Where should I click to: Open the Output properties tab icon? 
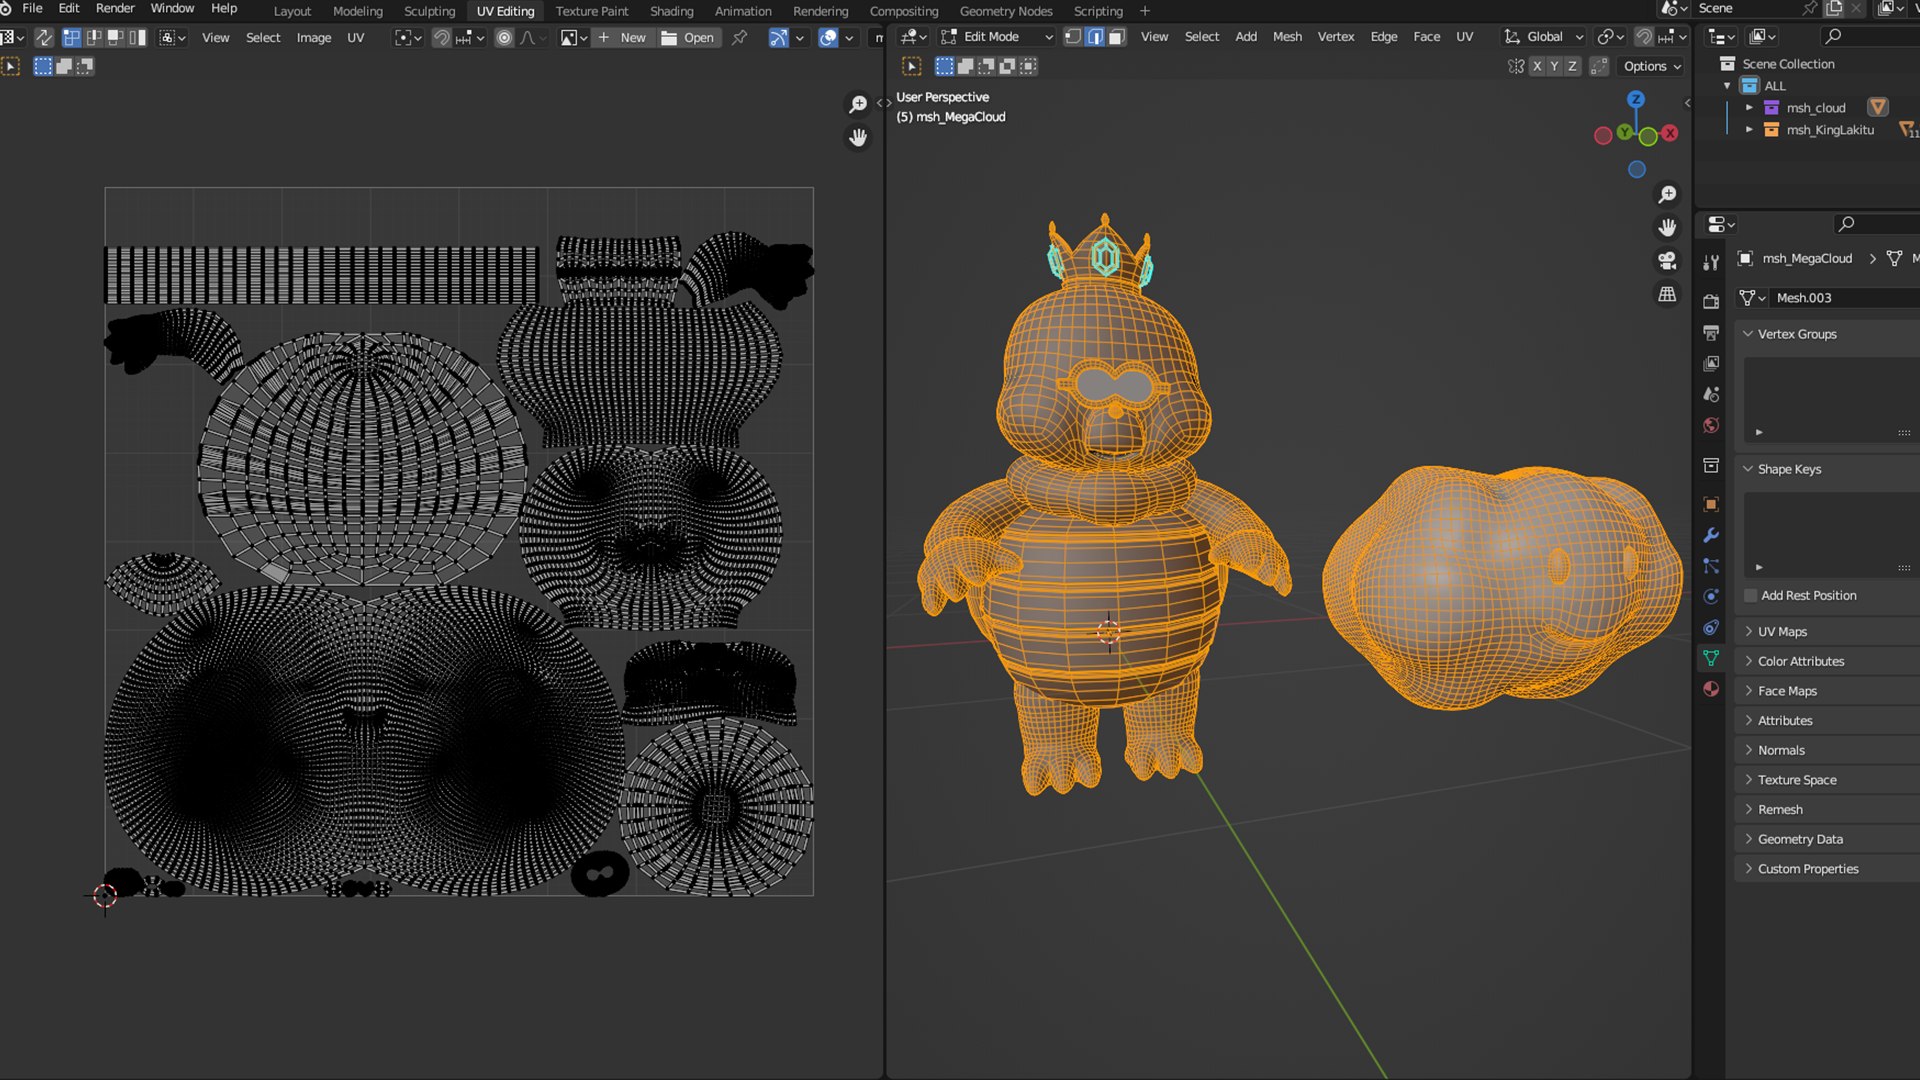[x=1711, y=332]
